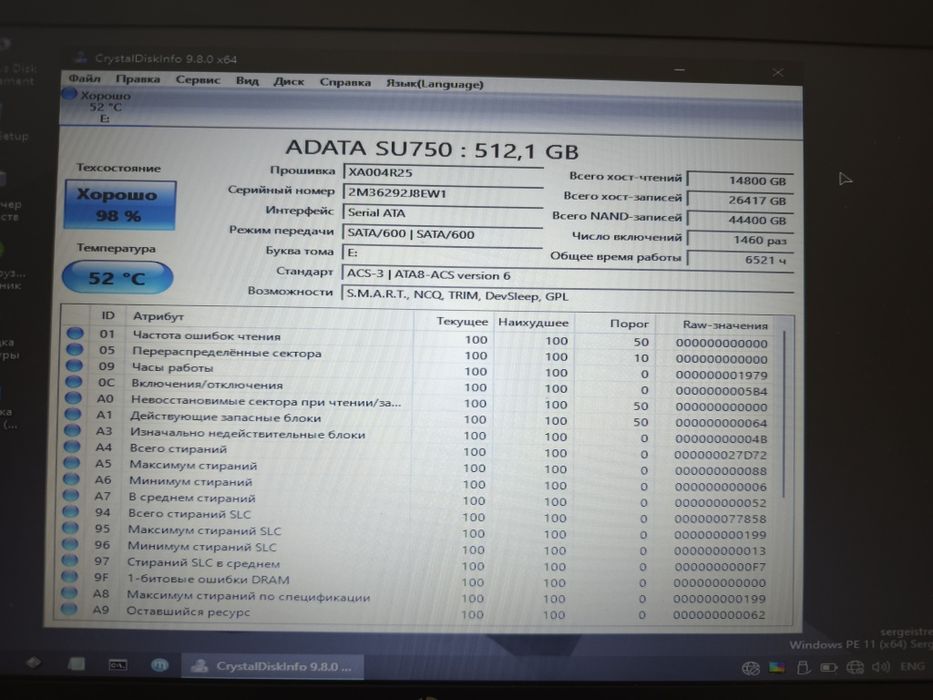Click the volume speaker icon in the tray
The height and width of the screenshot is (700, 933).
881,667
